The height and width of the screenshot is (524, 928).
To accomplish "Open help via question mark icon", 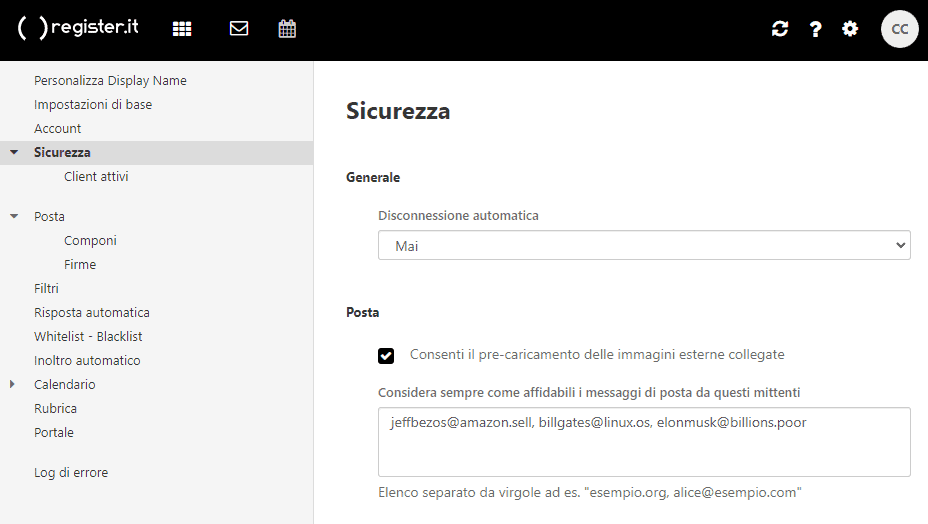I will tap(816, 29).
